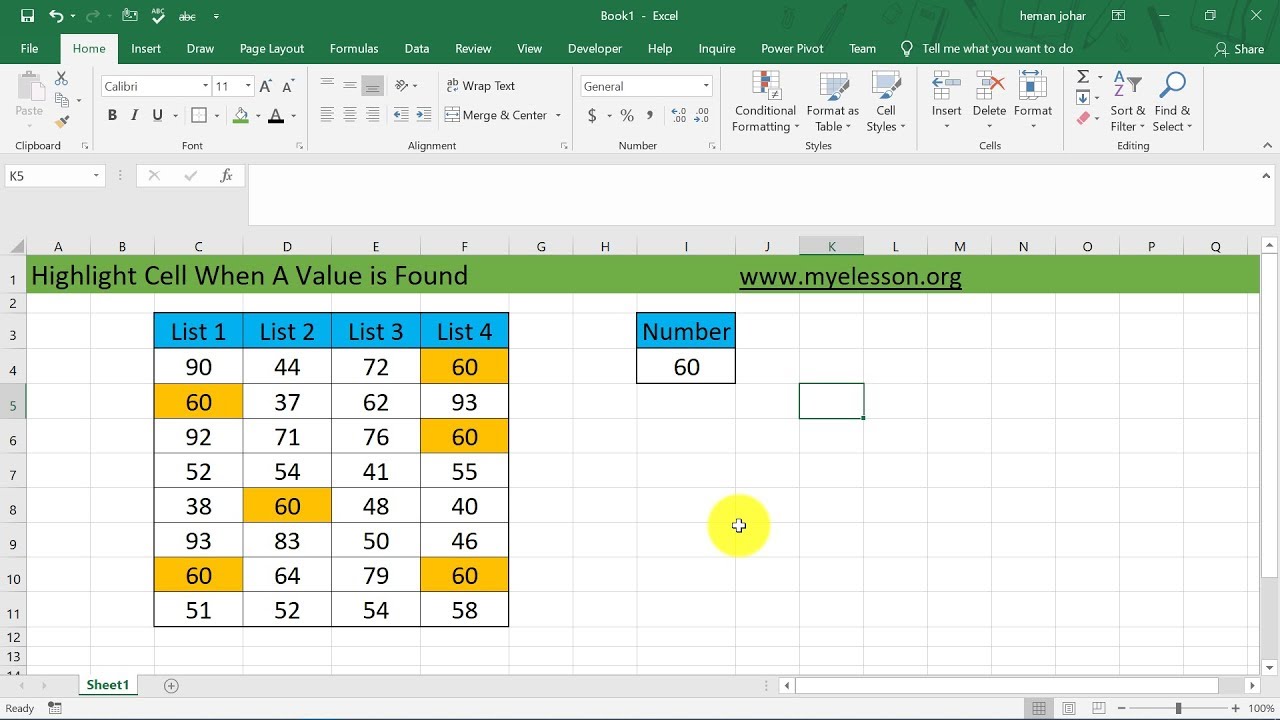Toggle Bold formatting
The width and height of the screenshot is (1280, 720).
coord(112,116)
